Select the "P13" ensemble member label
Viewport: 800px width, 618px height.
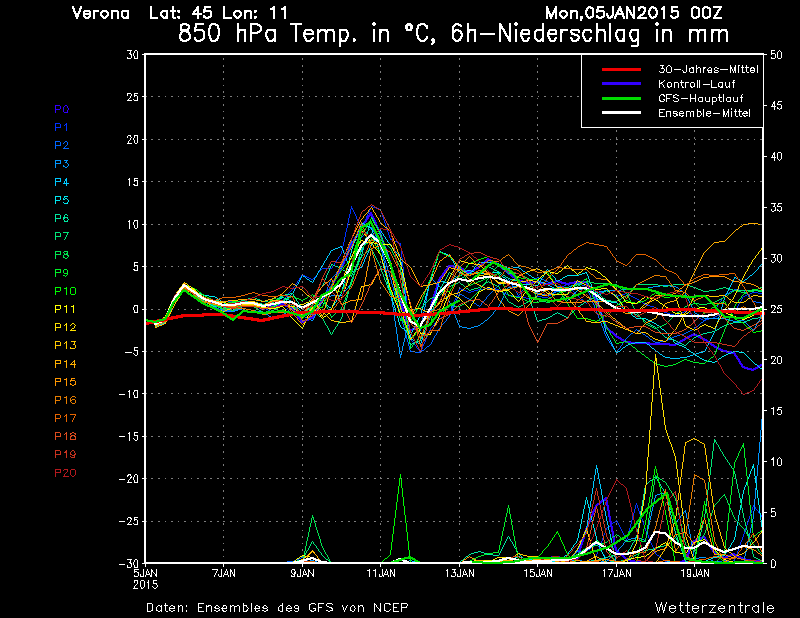(65, 345)
